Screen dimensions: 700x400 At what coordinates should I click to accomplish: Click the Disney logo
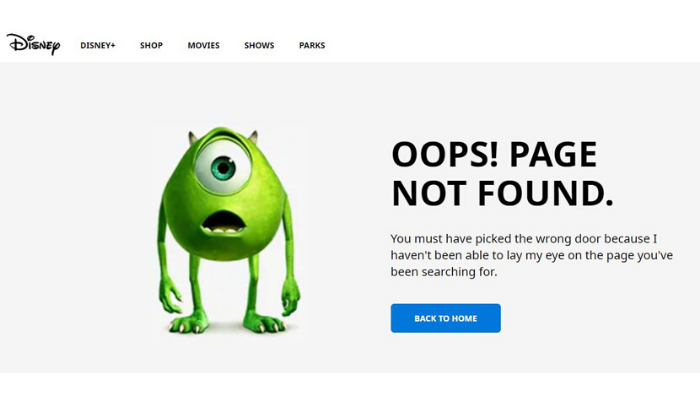(x=33, y=44)
